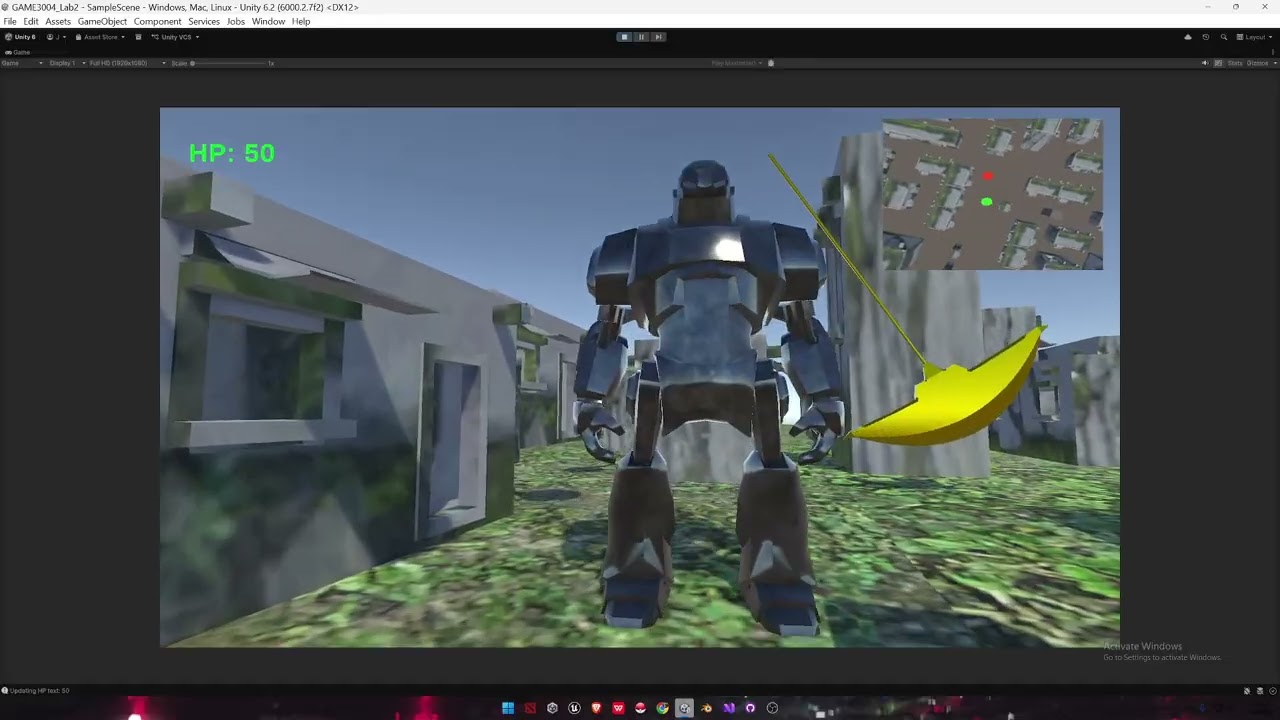Image resolution: width=1280 pixels, height=720 pixels.
Task: Open the Component menu
Action: tap(158, 21)
